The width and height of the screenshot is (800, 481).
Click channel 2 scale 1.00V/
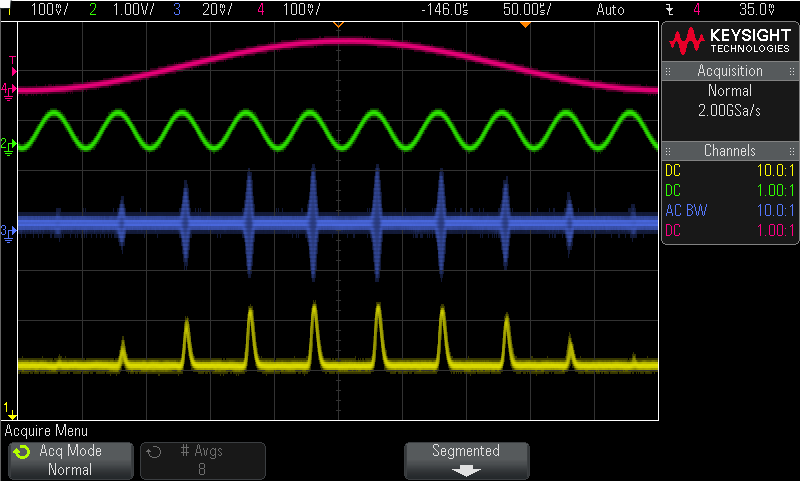(134, 9)
